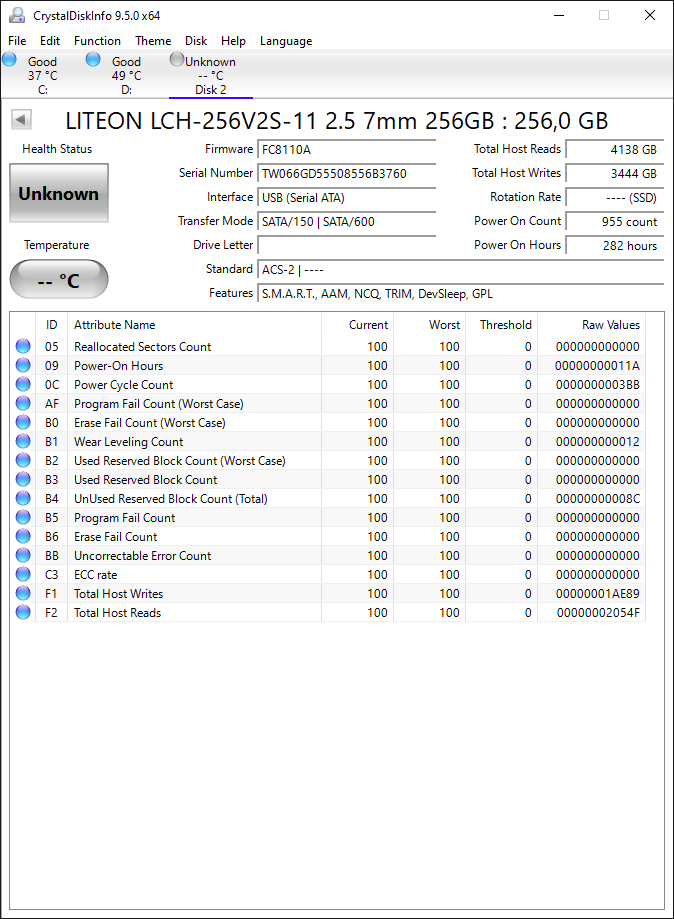The height and width of the screenshot is (919, 674).
Task: Click status orb for Erase Fail Count (Worst Case)
Action: 23,423
